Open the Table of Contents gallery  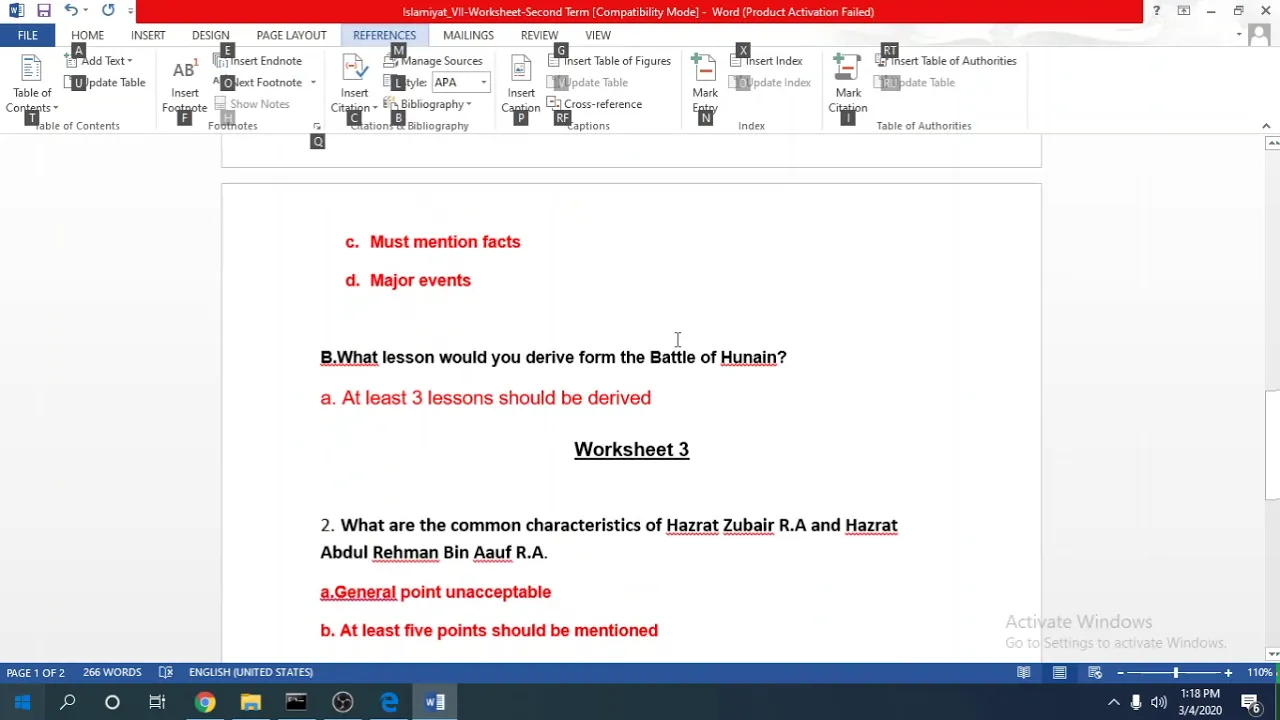pyautogui.click(x=32, y=85)
